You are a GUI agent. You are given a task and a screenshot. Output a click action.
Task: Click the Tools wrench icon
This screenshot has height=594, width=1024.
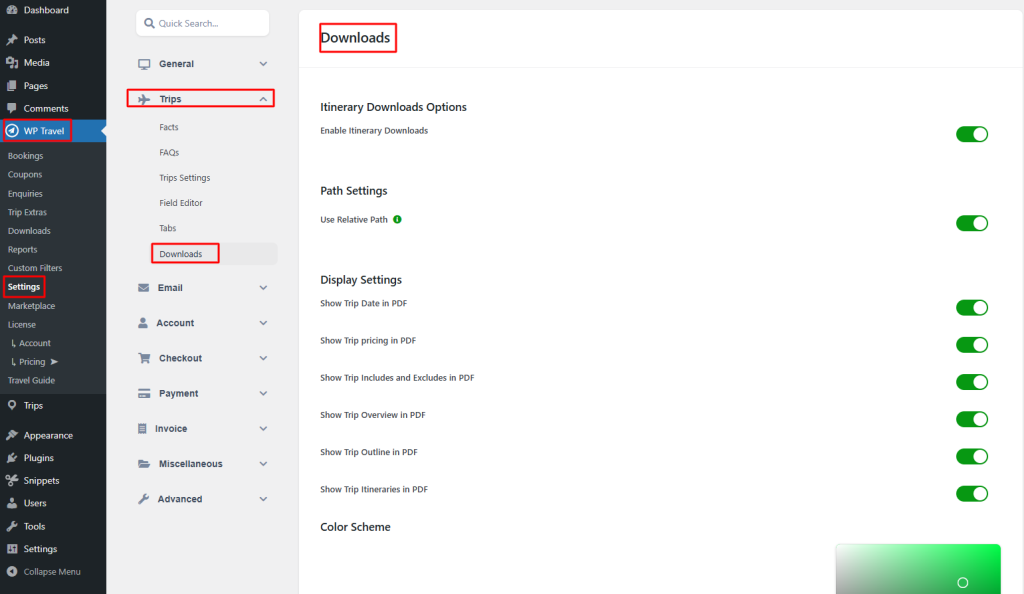[12, 526]
